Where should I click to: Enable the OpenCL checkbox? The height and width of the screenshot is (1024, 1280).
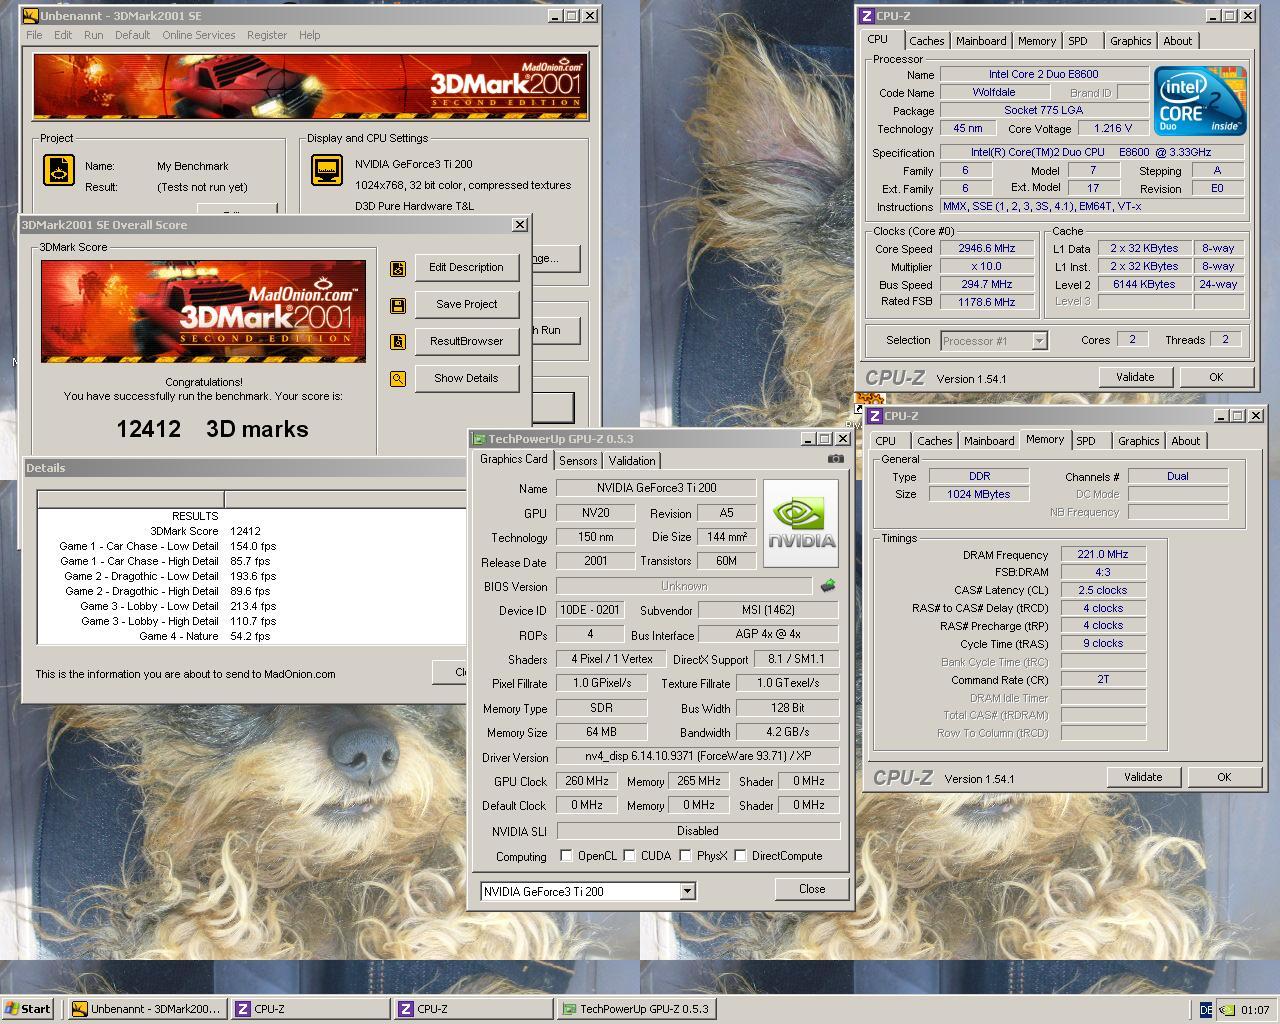(x=566, y=856)
